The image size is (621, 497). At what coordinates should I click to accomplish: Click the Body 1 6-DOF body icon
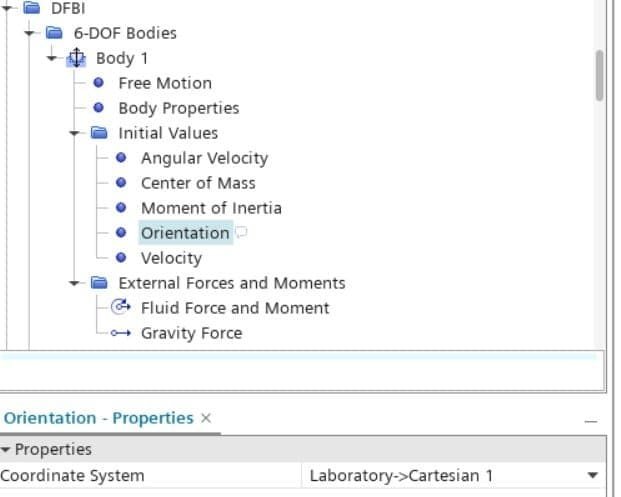[x=77, y=58]
